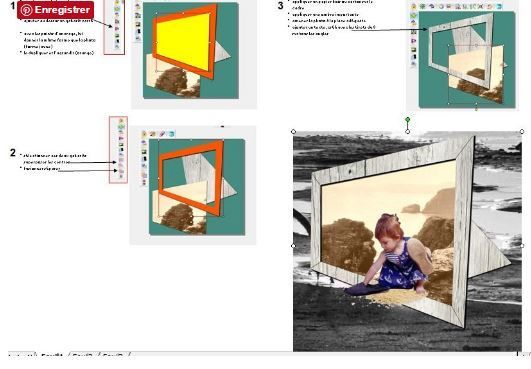
Task: Click the green rotation handle above the photo
Action: point(408,120)
